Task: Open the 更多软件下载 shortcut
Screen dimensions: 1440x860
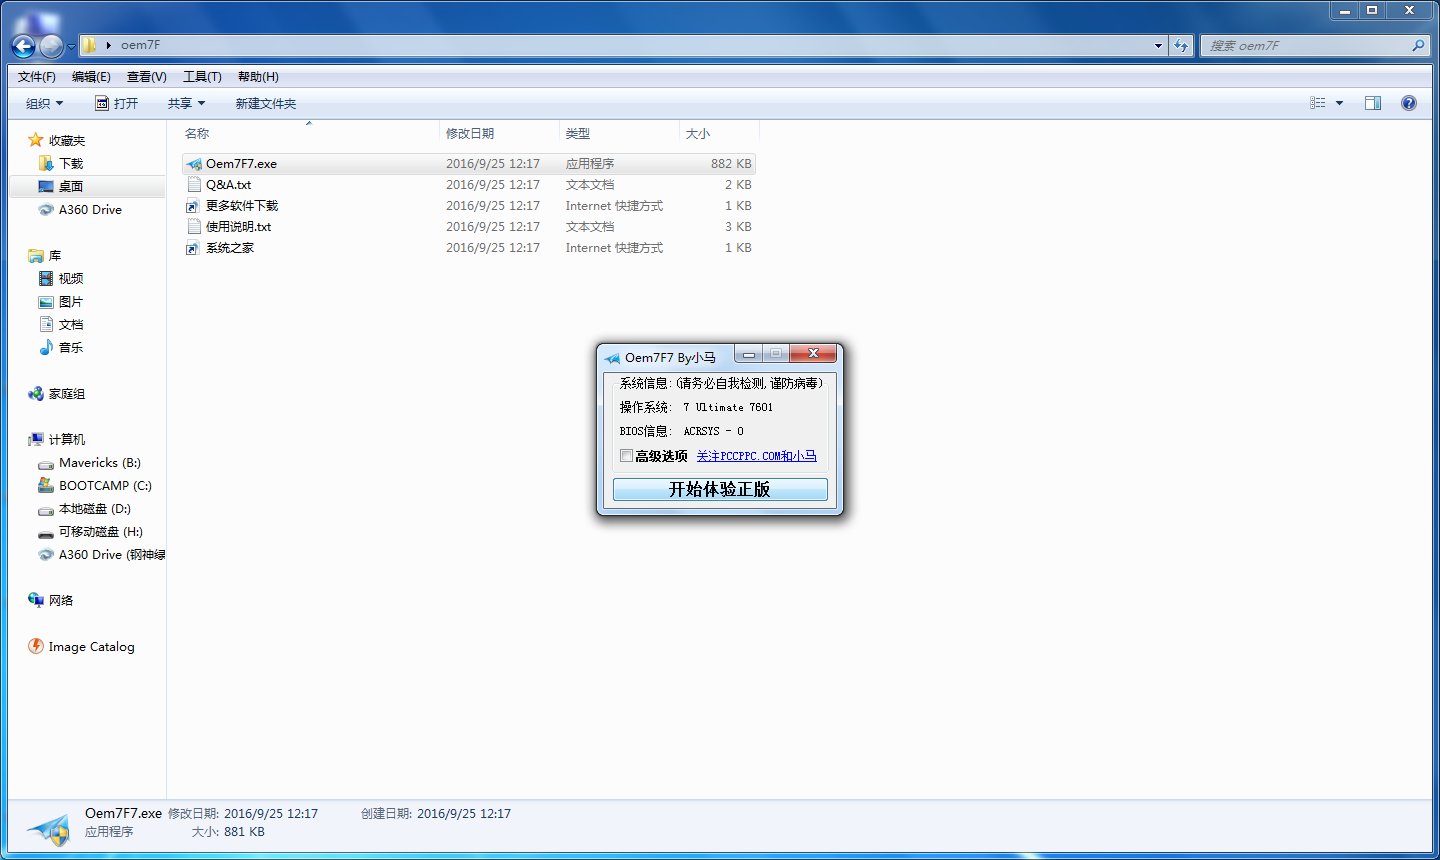Action: (240, 205)
